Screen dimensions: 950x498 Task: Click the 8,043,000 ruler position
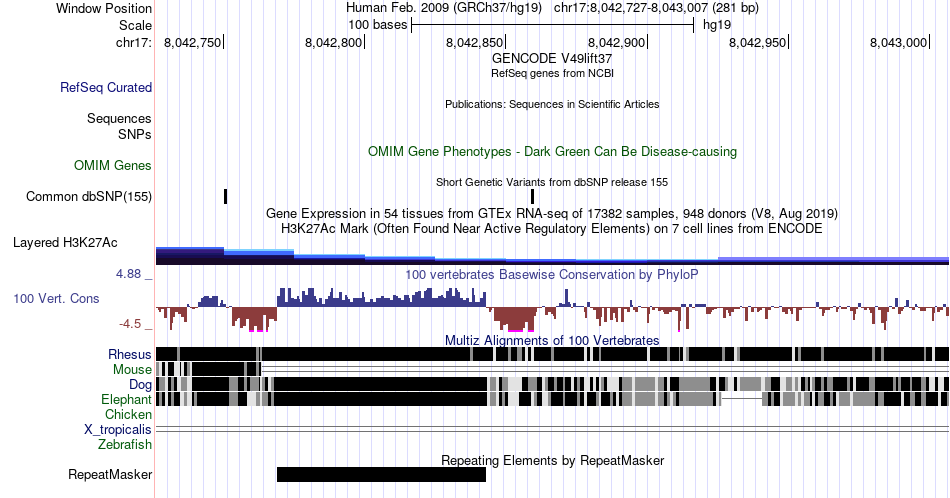pos(899,42)
